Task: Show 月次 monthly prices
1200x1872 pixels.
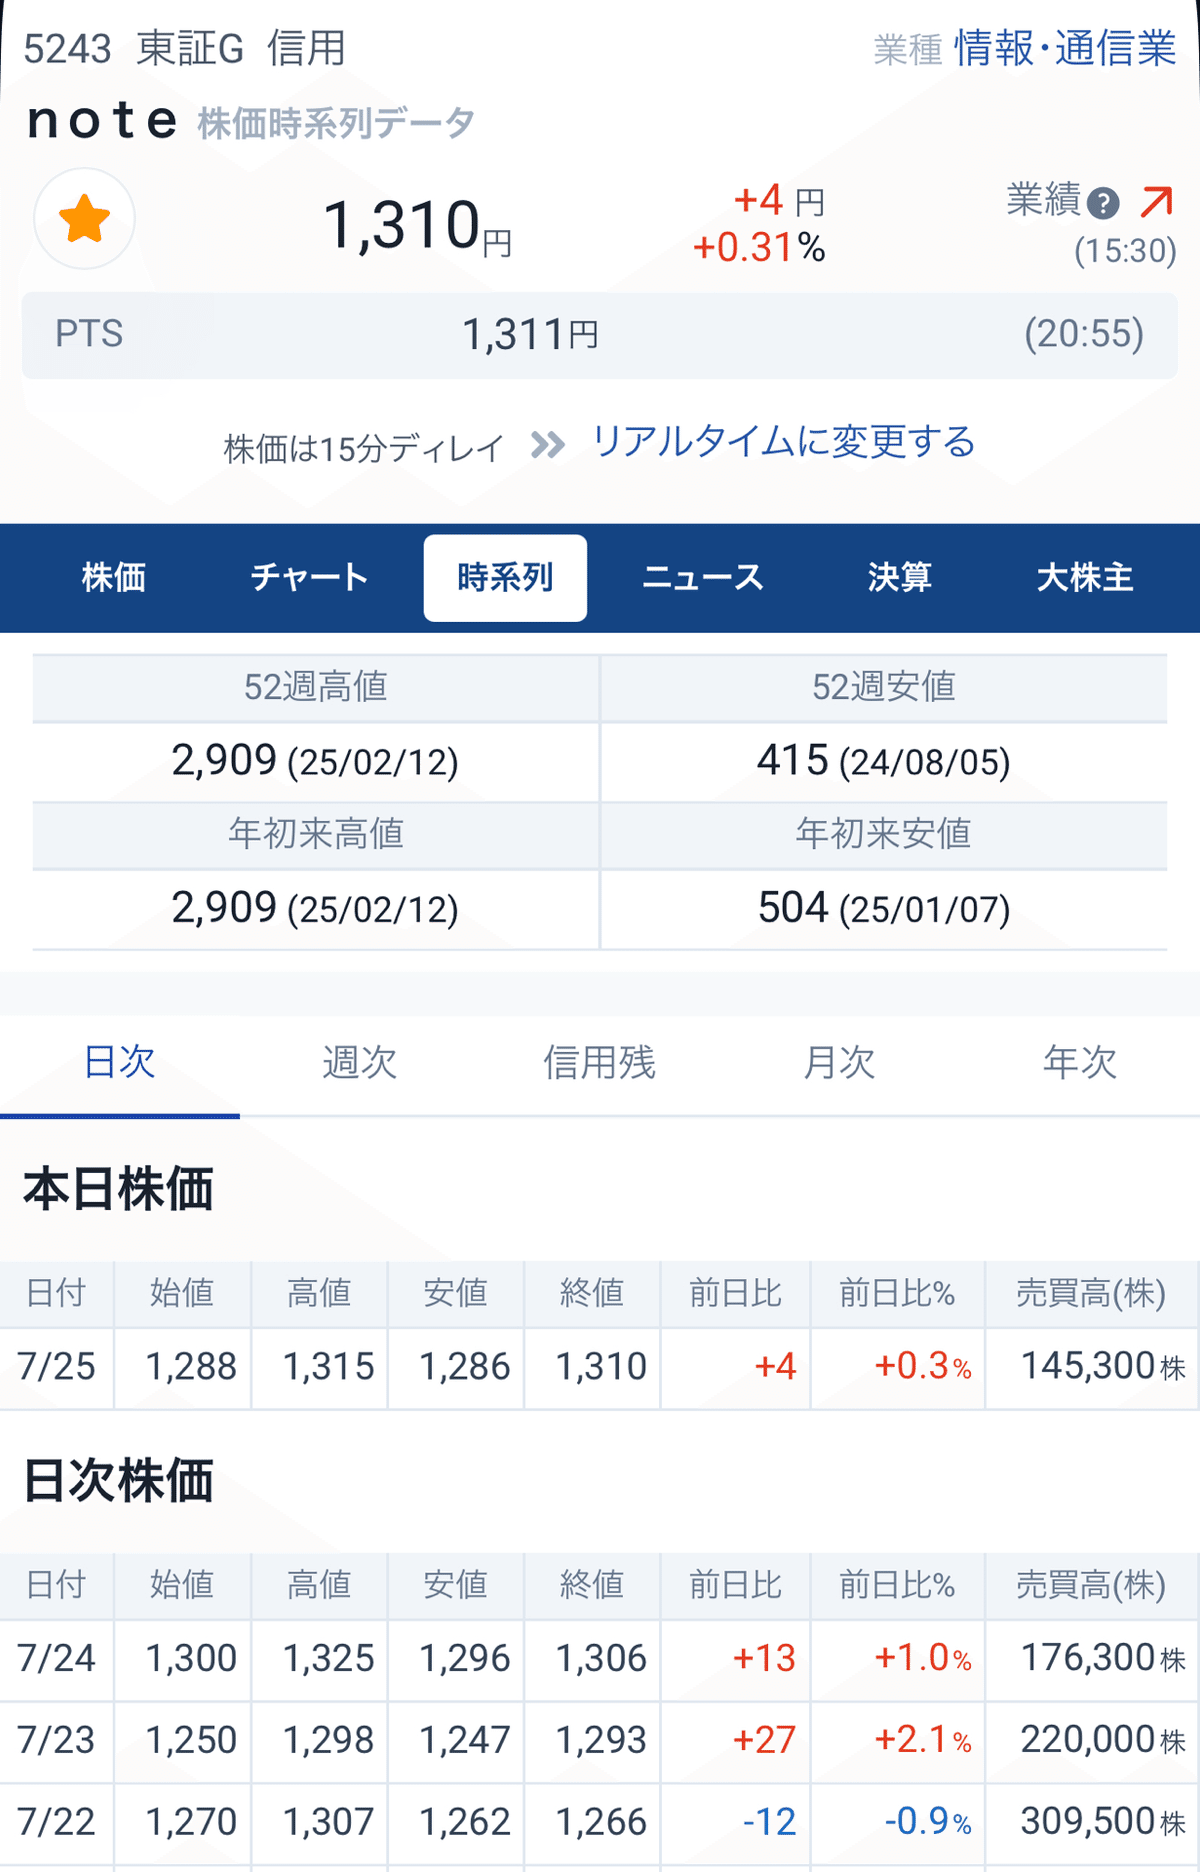Action: (840, 1063)
